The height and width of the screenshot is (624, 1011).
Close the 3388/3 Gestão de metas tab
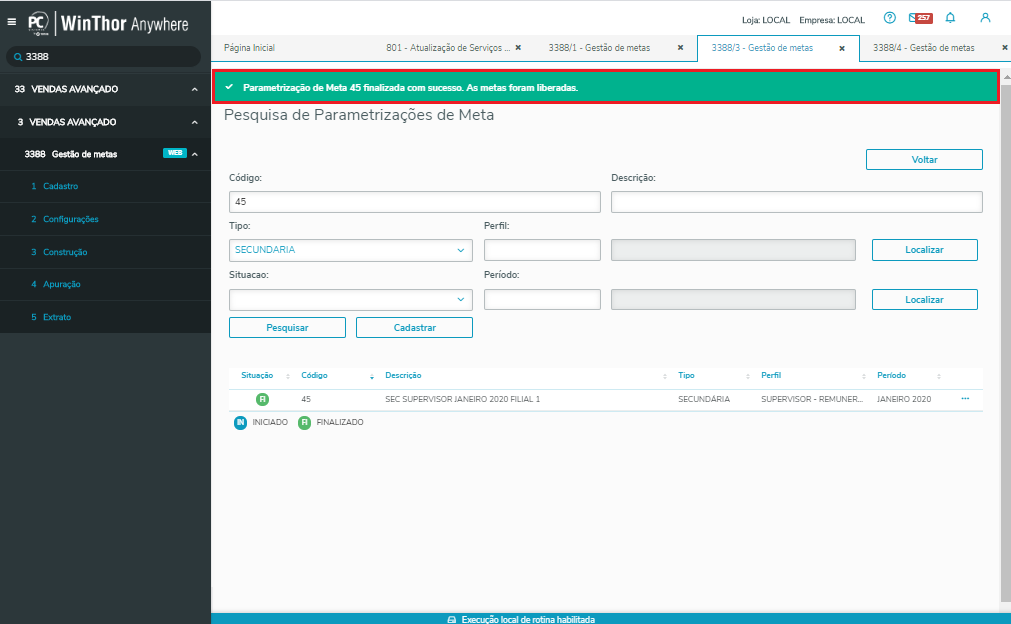click(841, 48)
